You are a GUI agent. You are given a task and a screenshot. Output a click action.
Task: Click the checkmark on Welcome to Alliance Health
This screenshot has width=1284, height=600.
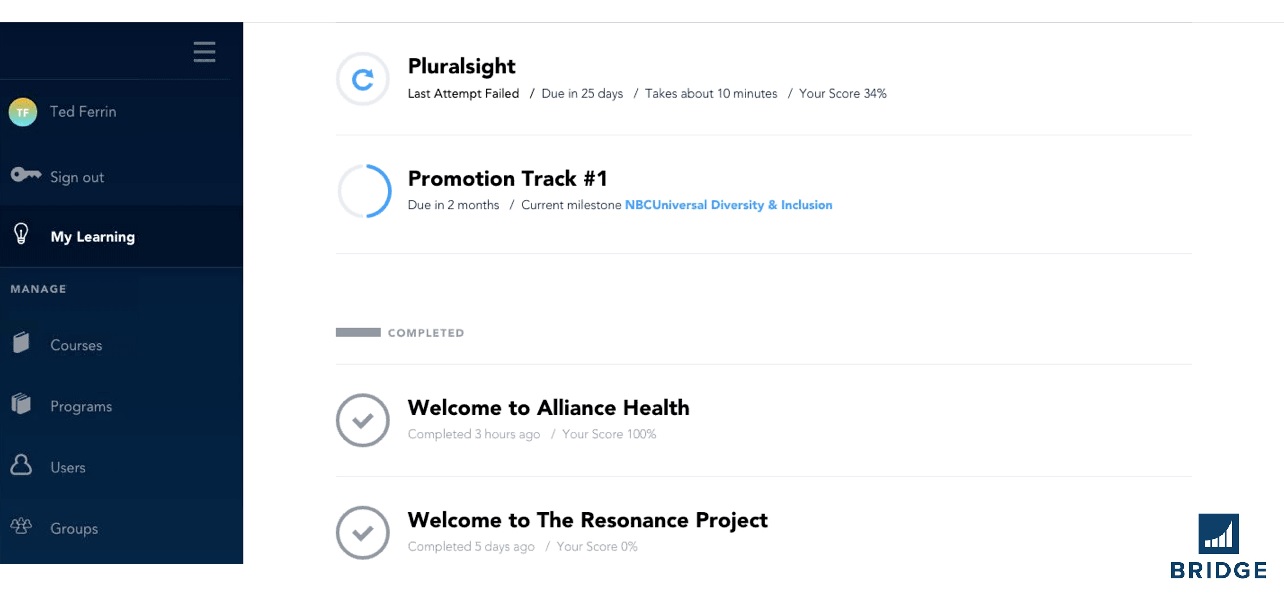point(362,420)
